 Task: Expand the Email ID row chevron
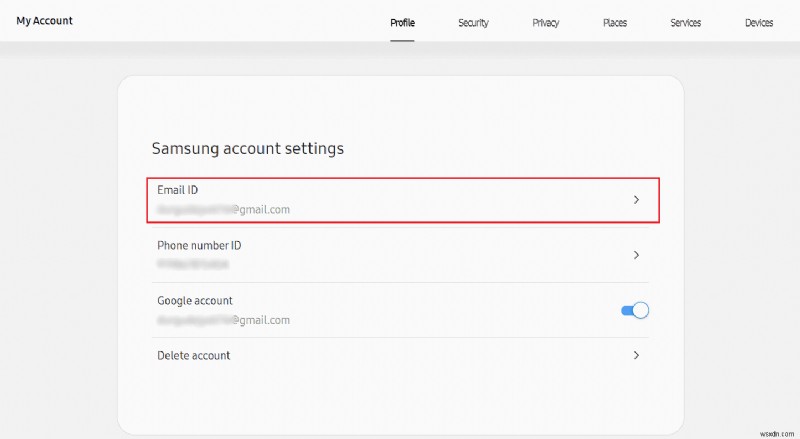(x=636, y=200)
